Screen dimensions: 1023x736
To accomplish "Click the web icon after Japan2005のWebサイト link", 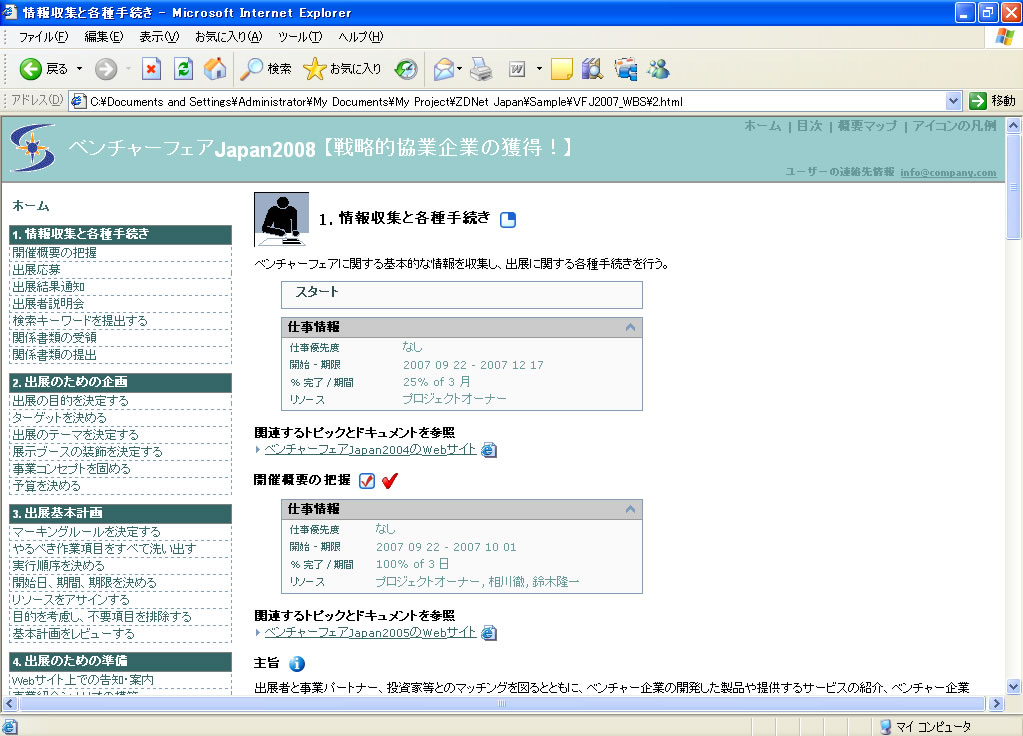I will [x=488, y=632].
